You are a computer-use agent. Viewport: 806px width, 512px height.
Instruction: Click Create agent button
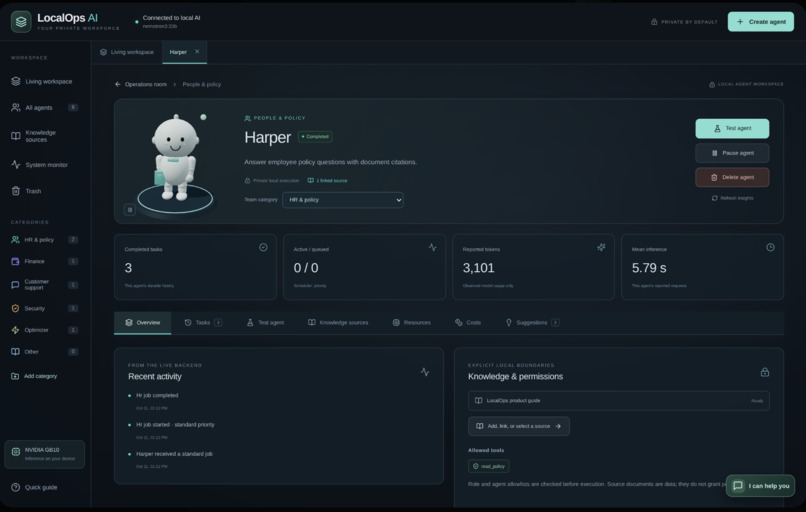(760, 22)
